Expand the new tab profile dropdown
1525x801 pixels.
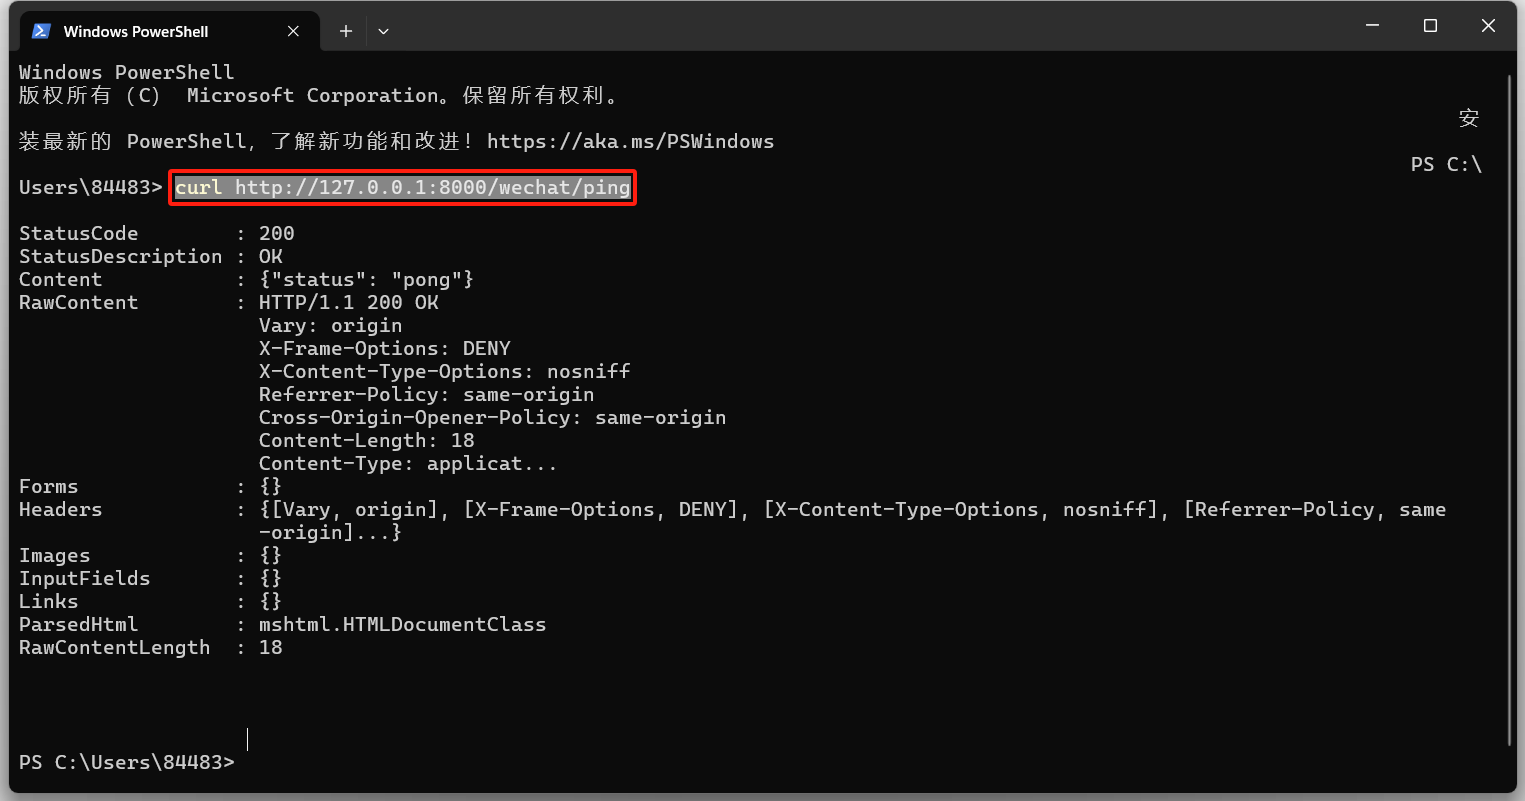tap(383, 31)
